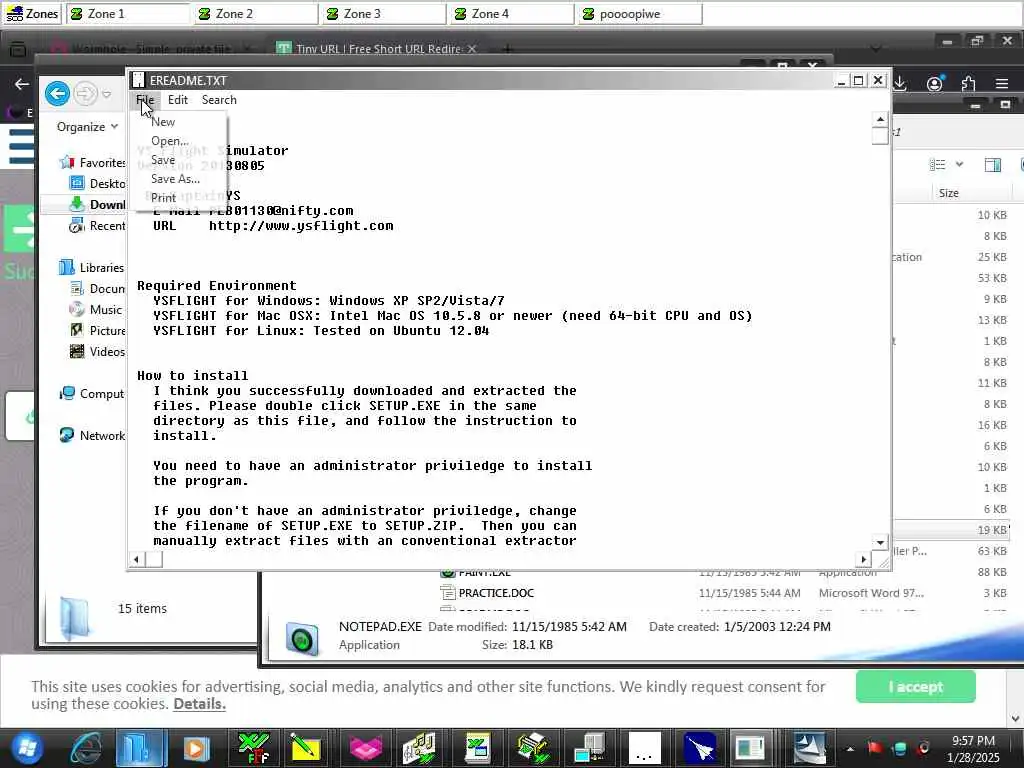Open the browser extensions puzzle icon

point(968,84)
